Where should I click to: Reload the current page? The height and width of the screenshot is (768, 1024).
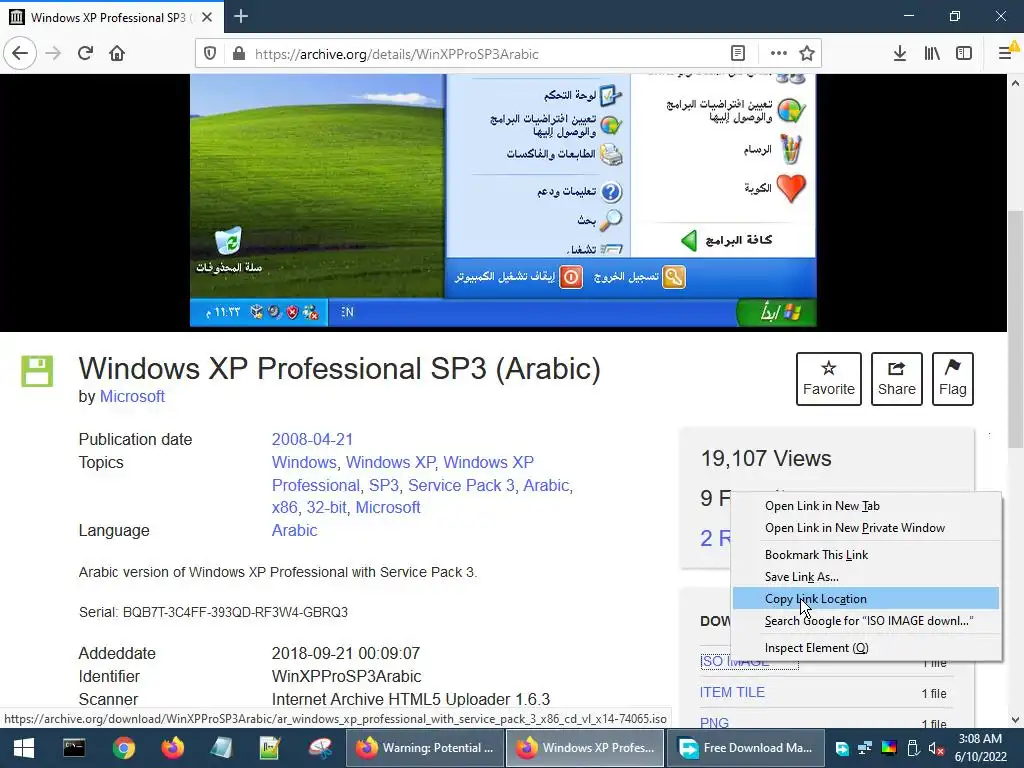pos(86,54)
